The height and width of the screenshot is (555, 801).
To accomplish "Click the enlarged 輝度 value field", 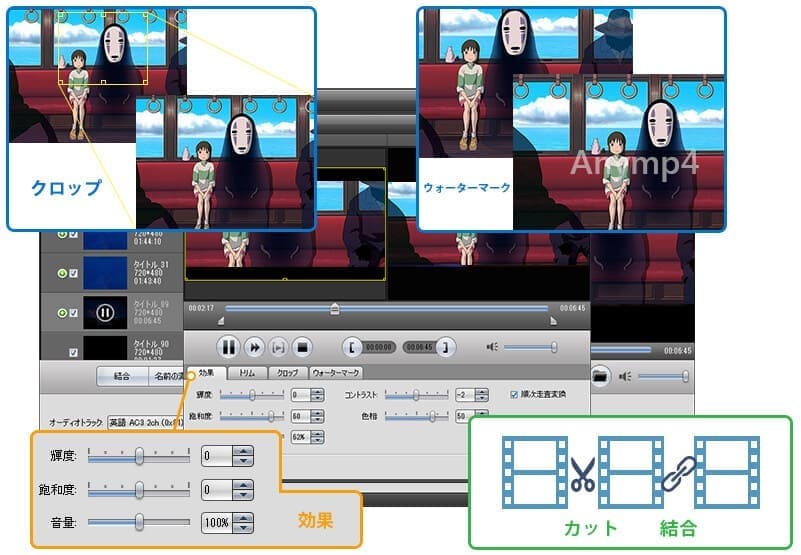I will point(217,456).
